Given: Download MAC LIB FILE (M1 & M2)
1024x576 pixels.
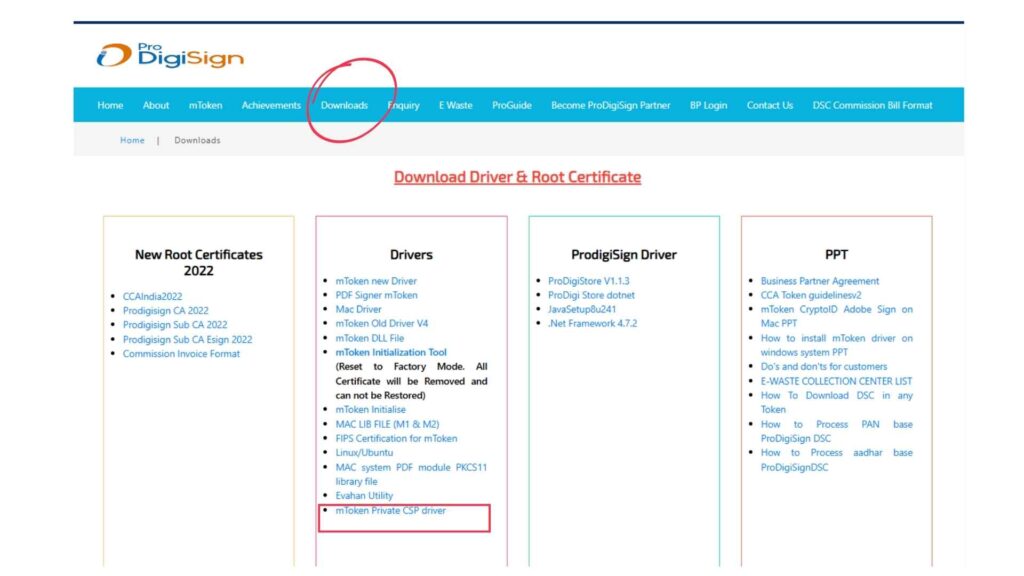Looking at the screenshot, I should 387,424.
